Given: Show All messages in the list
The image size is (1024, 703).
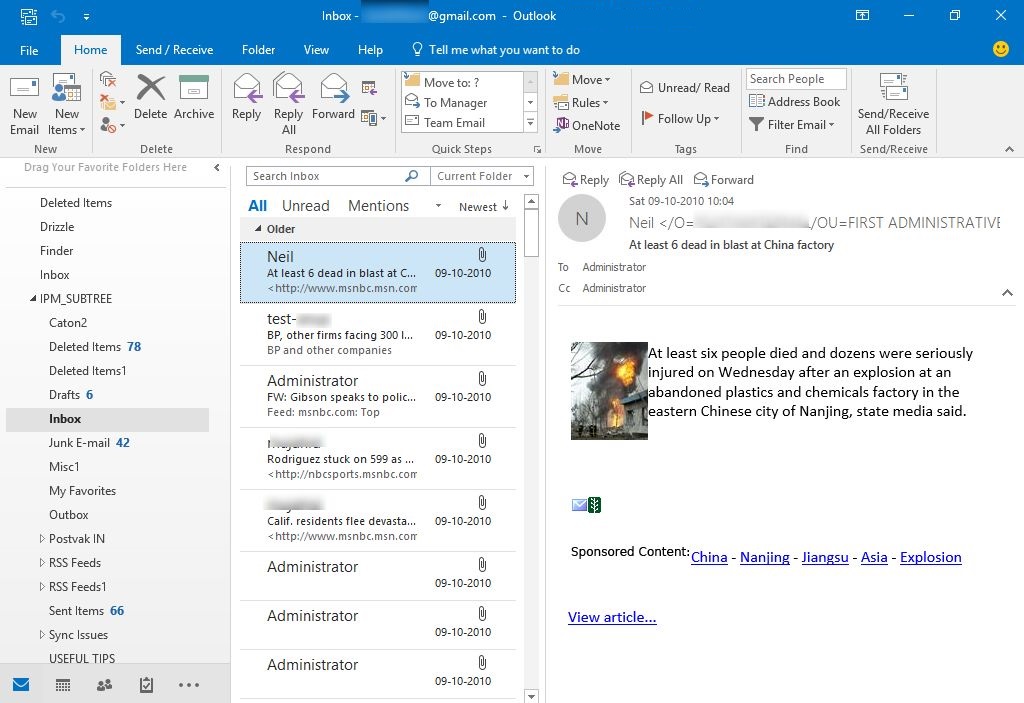Looking at the screenshot, I should 257,206.
